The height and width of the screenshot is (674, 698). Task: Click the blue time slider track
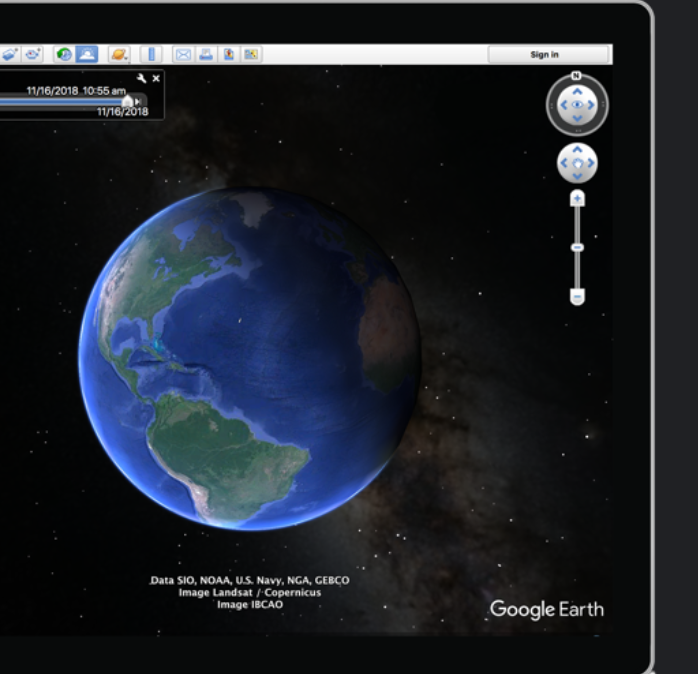coord(61,102)
